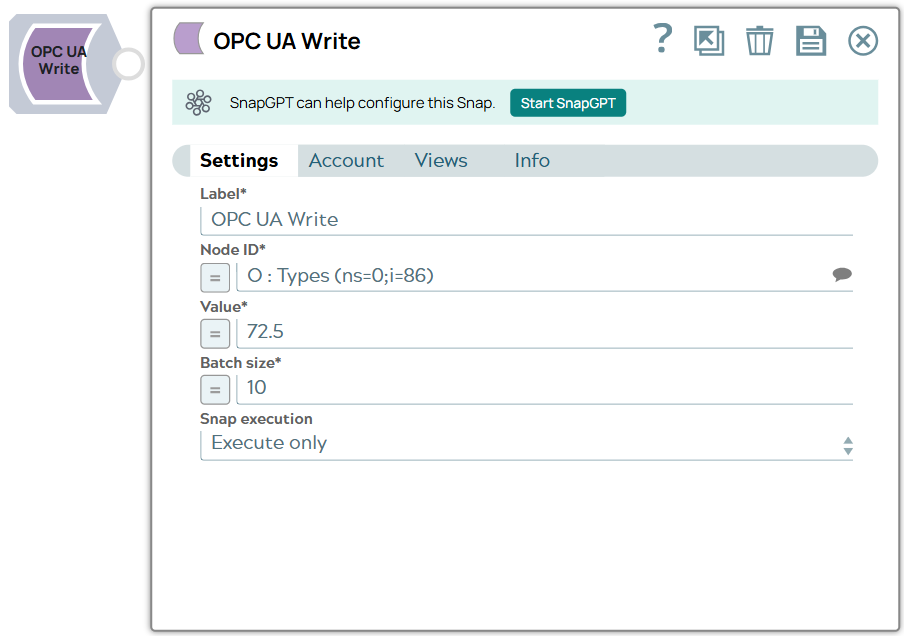904x636 pixels.
Task: Toggle expression mode for Node ID
Action: (x=215, y=277)
